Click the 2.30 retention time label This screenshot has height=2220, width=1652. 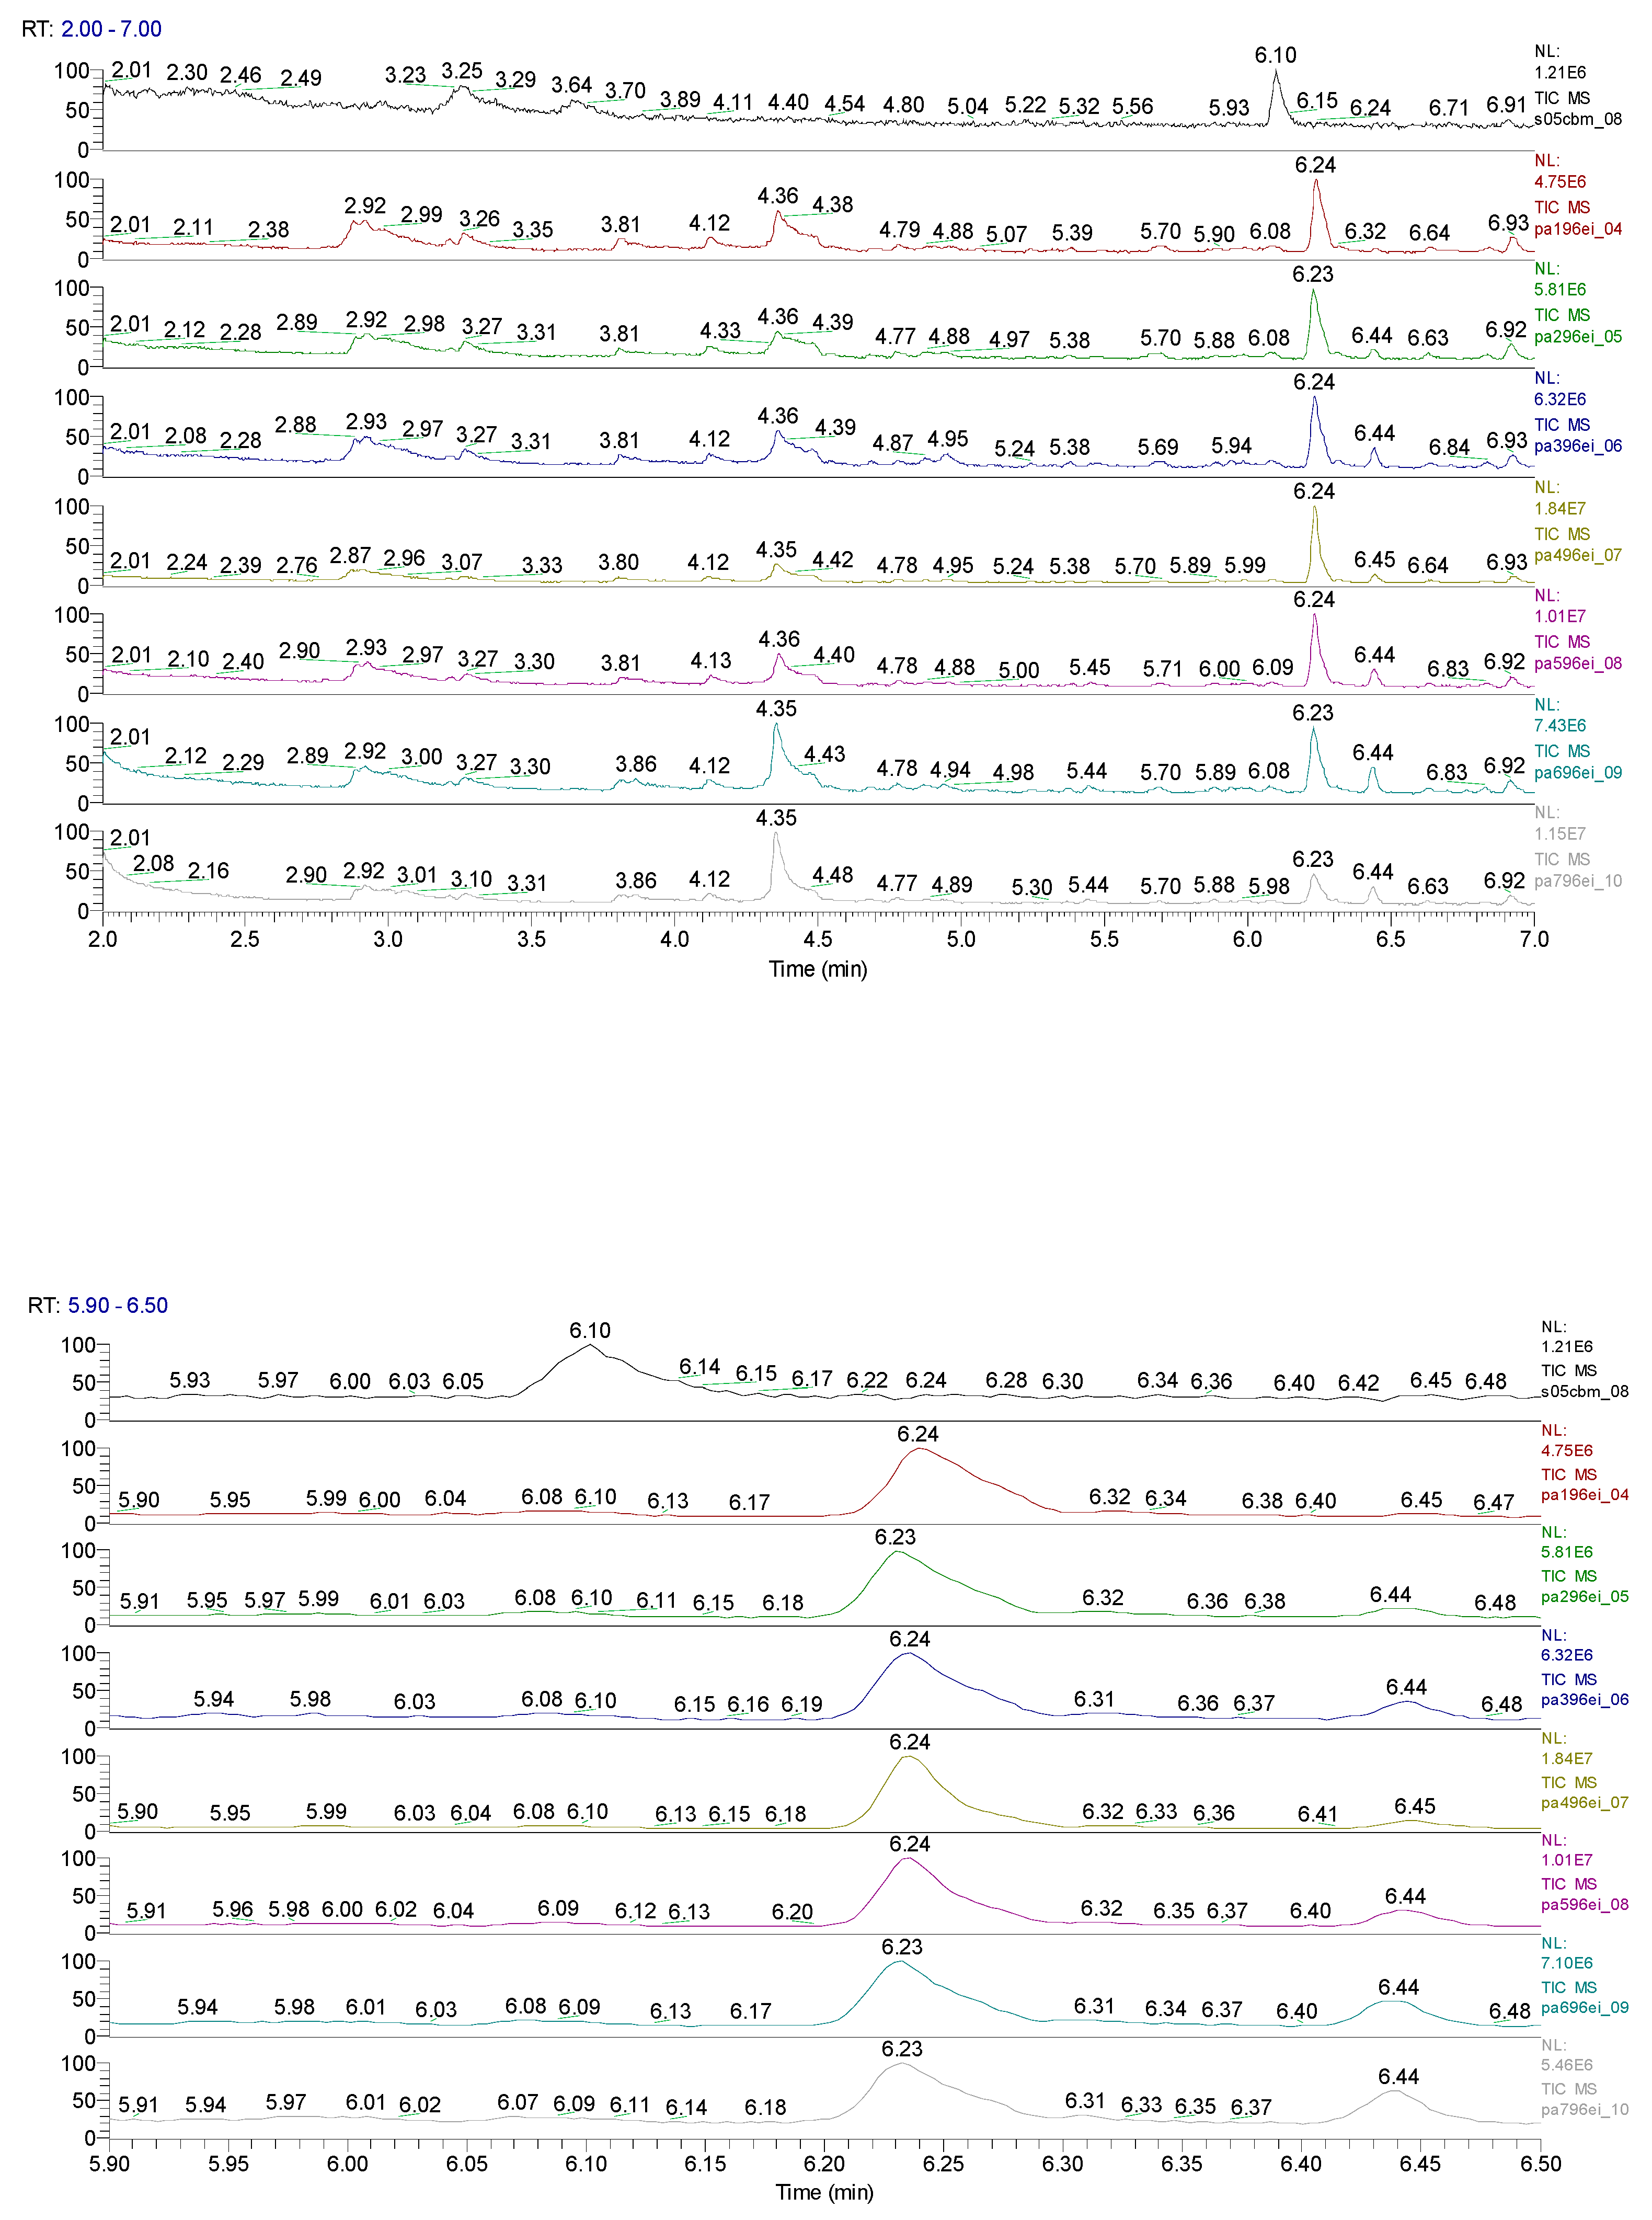point(187,72)
